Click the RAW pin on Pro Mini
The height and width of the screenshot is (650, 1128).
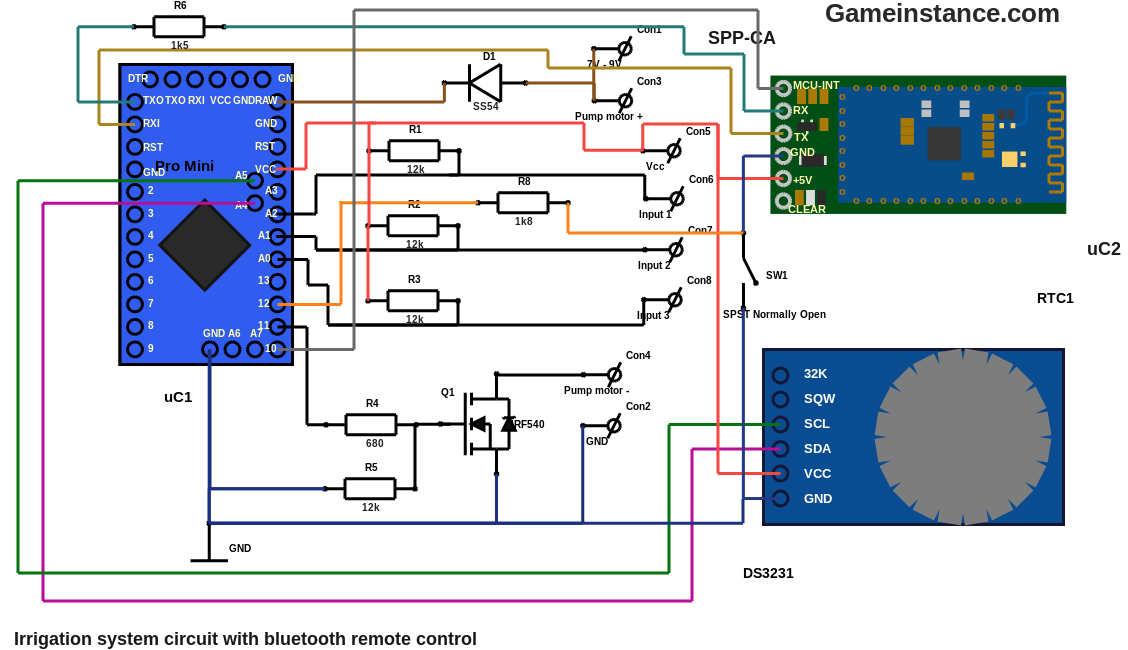coord(277,101)
